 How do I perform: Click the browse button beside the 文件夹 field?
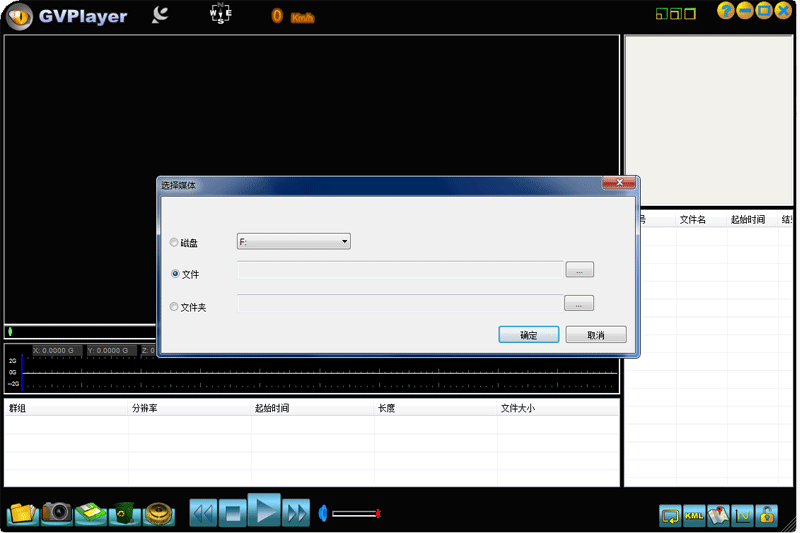tap(579, 303)
